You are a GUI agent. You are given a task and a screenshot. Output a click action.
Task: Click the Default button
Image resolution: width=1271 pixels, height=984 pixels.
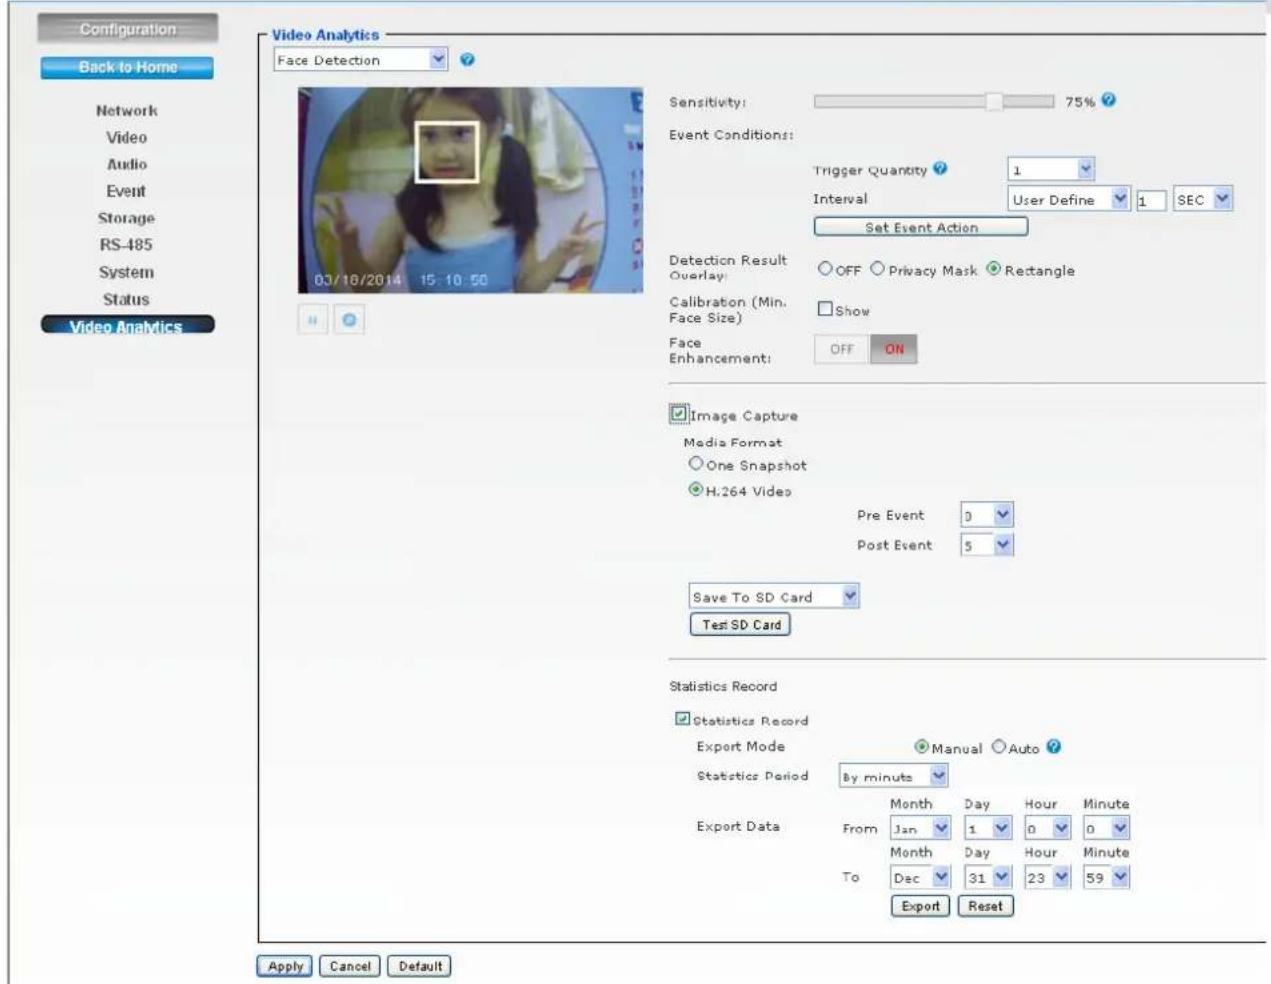[420, 966]
